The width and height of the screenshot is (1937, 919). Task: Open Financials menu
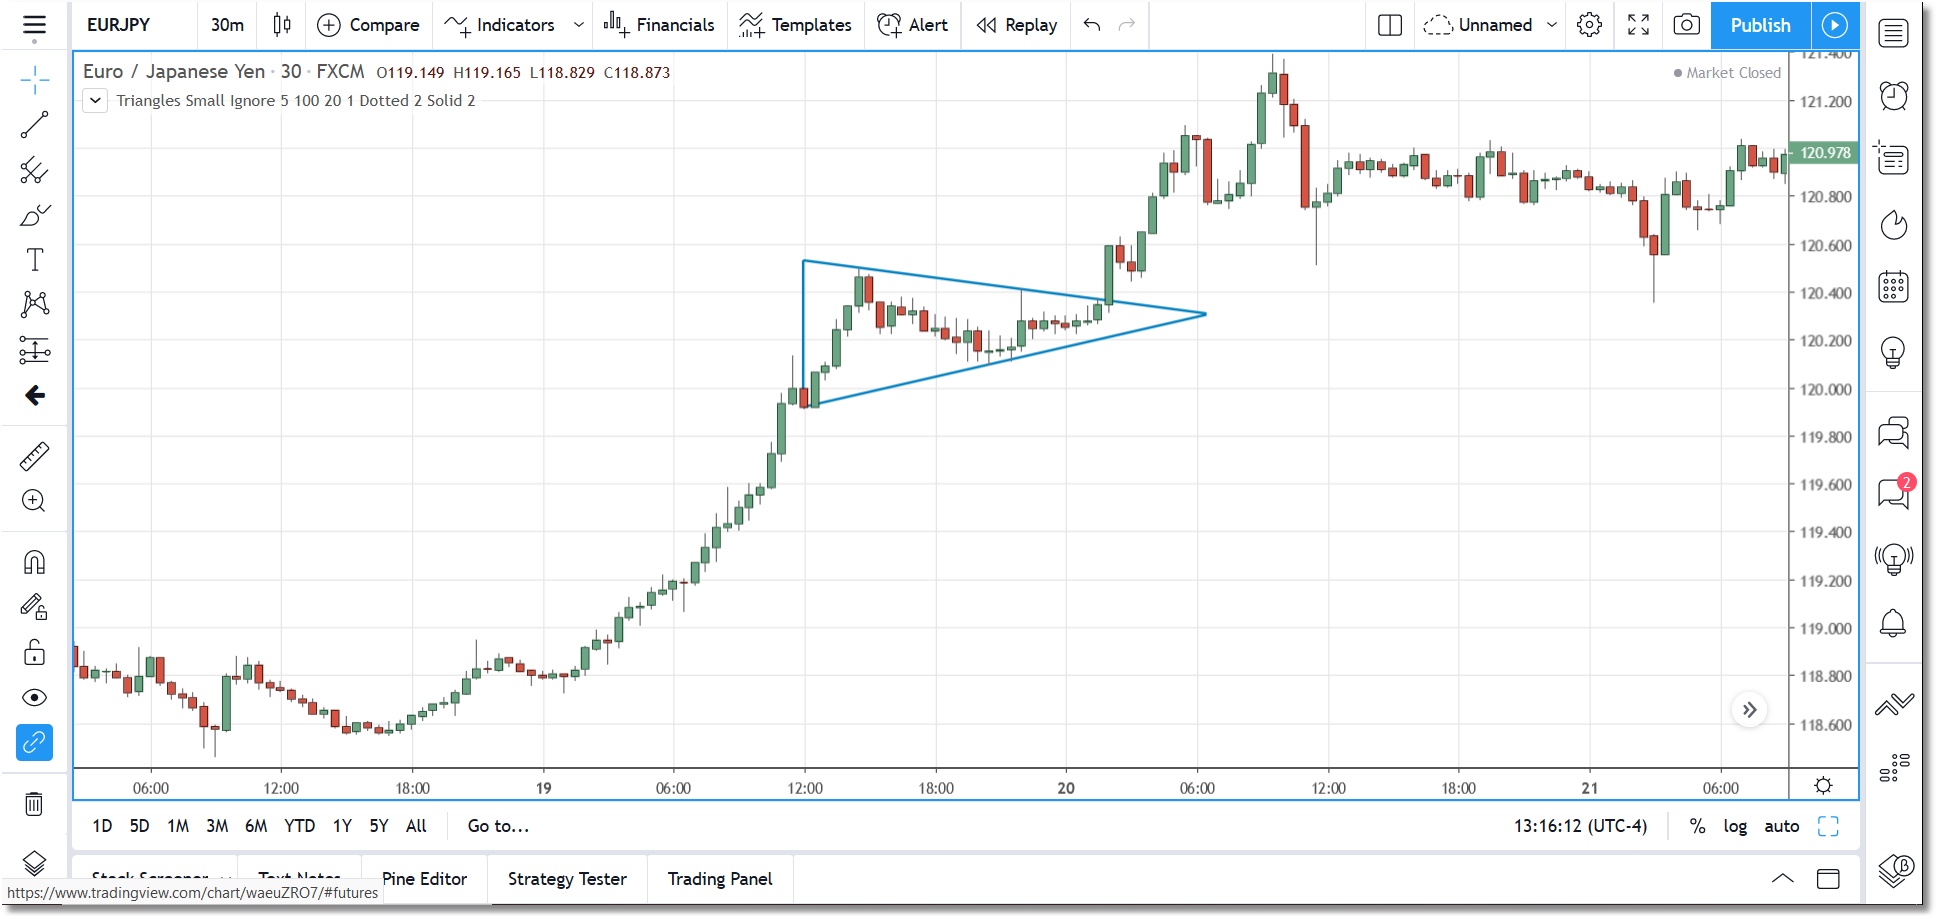tap(658, 25)
